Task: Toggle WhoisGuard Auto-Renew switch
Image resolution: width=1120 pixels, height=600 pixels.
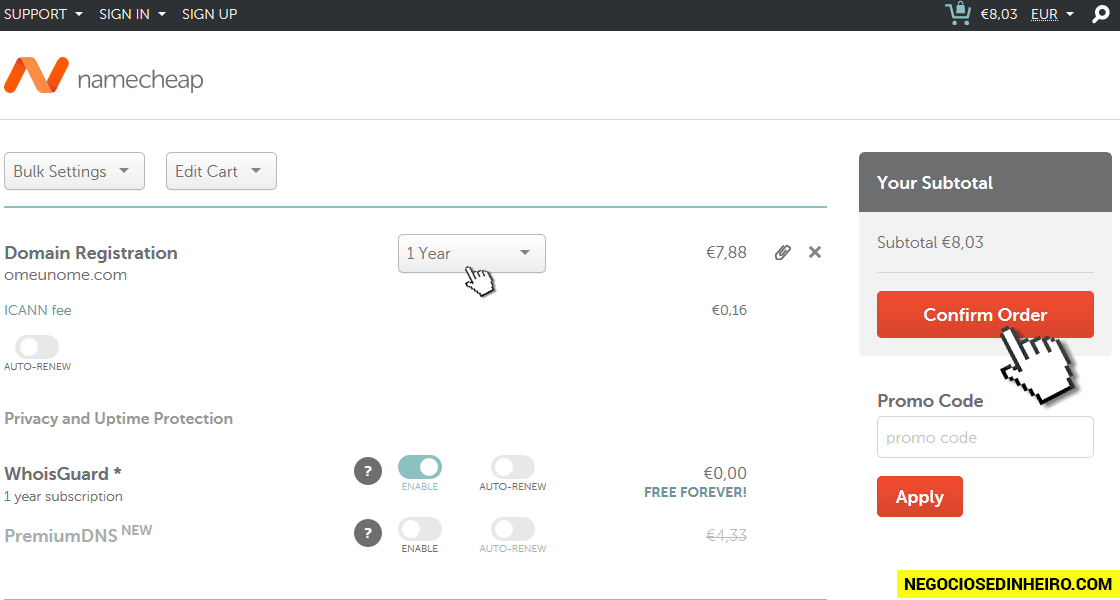Action: [513, 468]
